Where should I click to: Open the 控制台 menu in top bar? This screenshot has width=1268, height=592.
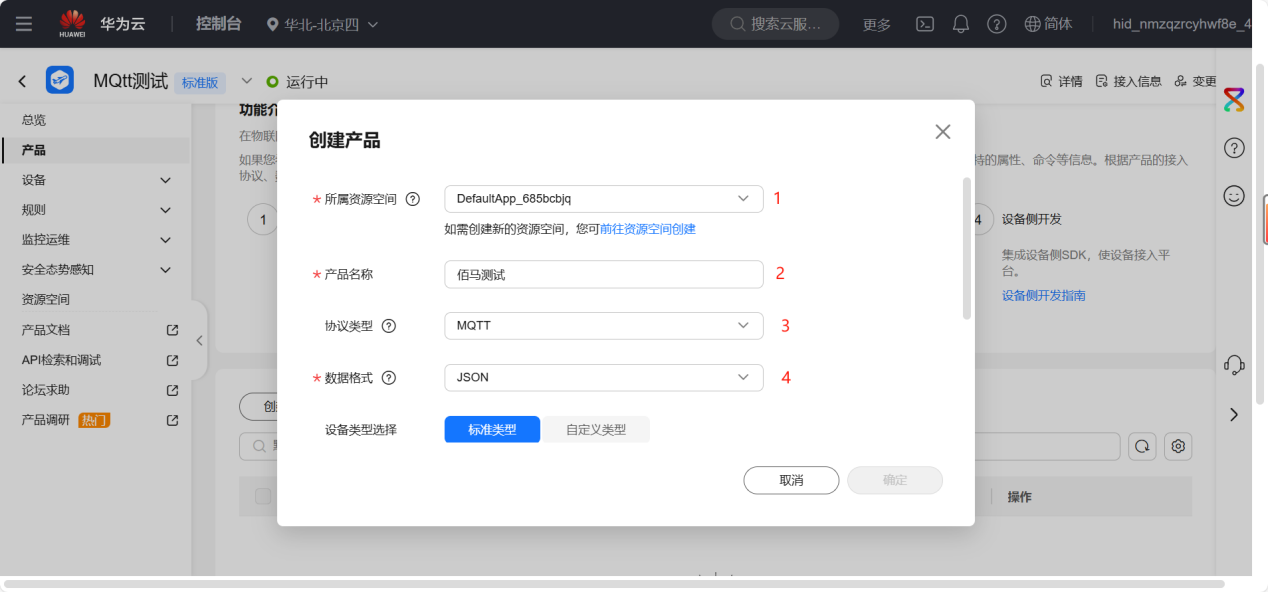click(x=218, y=24)
